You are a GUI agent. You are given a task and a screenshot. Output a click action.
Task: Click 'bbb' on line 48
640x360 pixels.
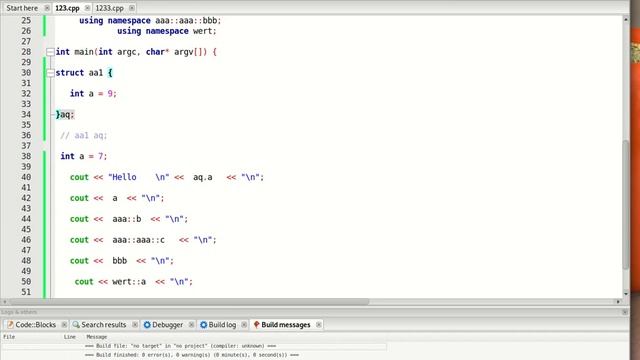[120, 260]
